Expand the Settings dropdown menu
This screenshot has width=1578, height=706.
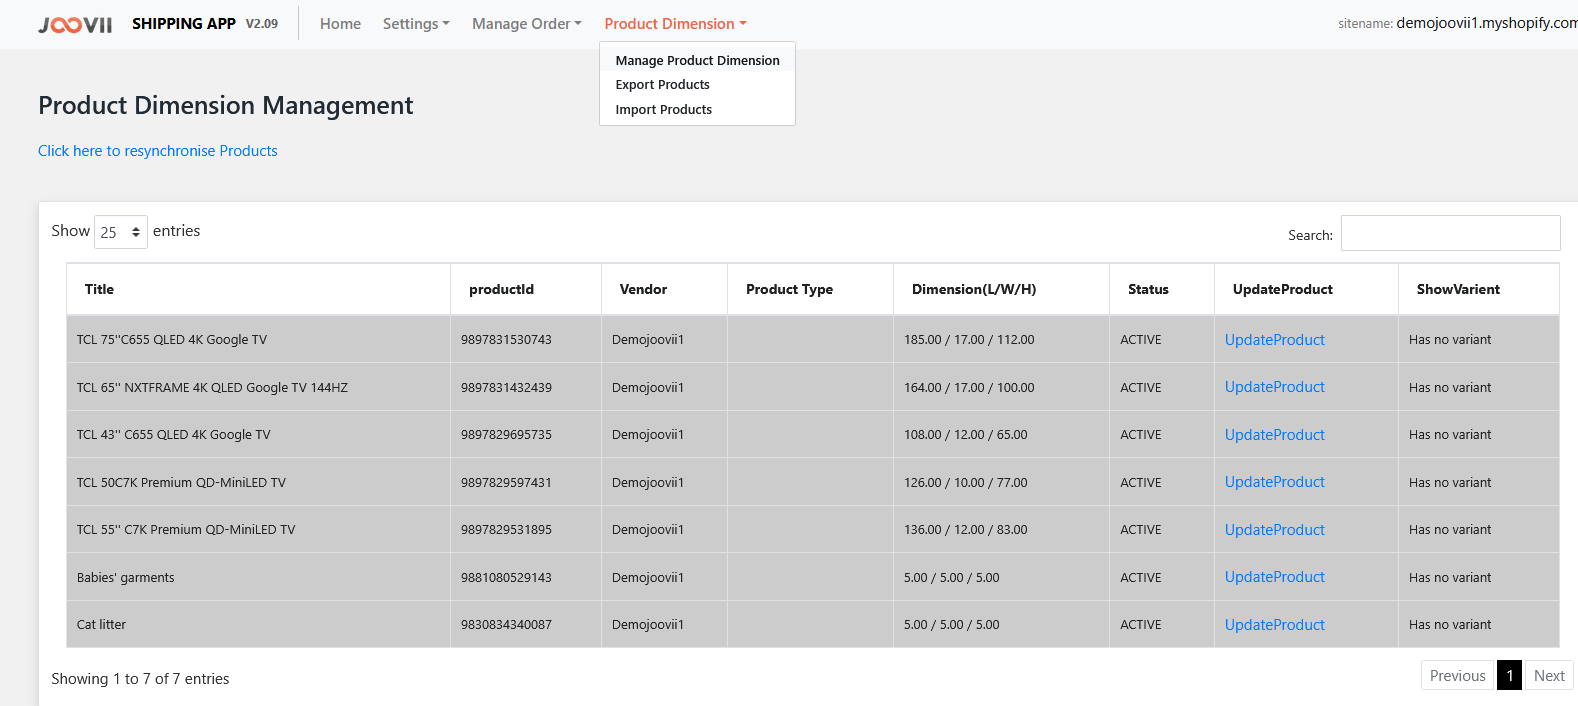[x=416, y=24]
